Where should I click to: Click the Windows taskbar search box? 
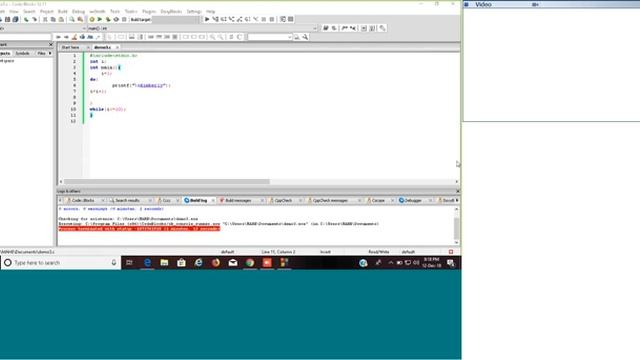61,262
